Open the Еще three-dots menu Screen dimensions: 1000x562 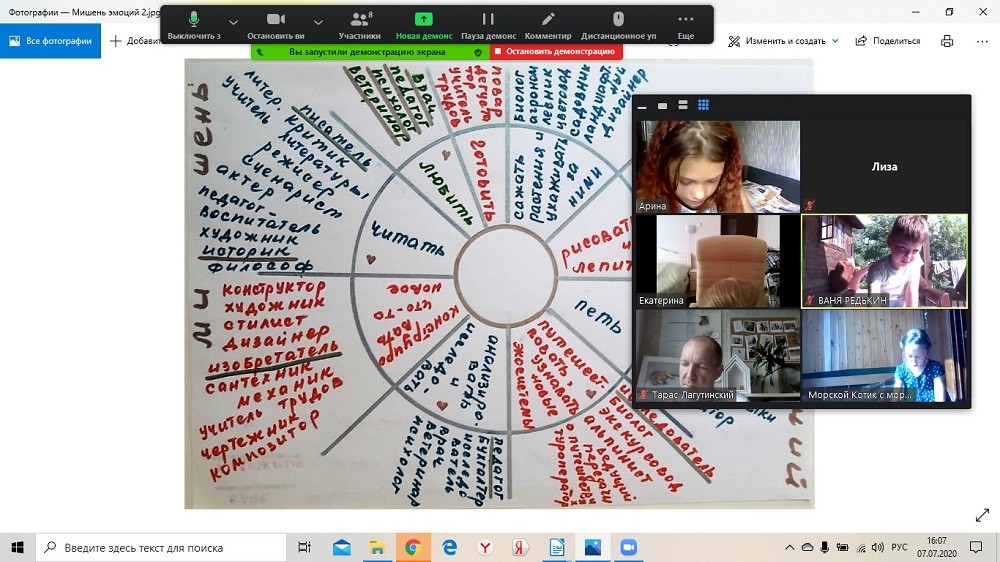685,24
